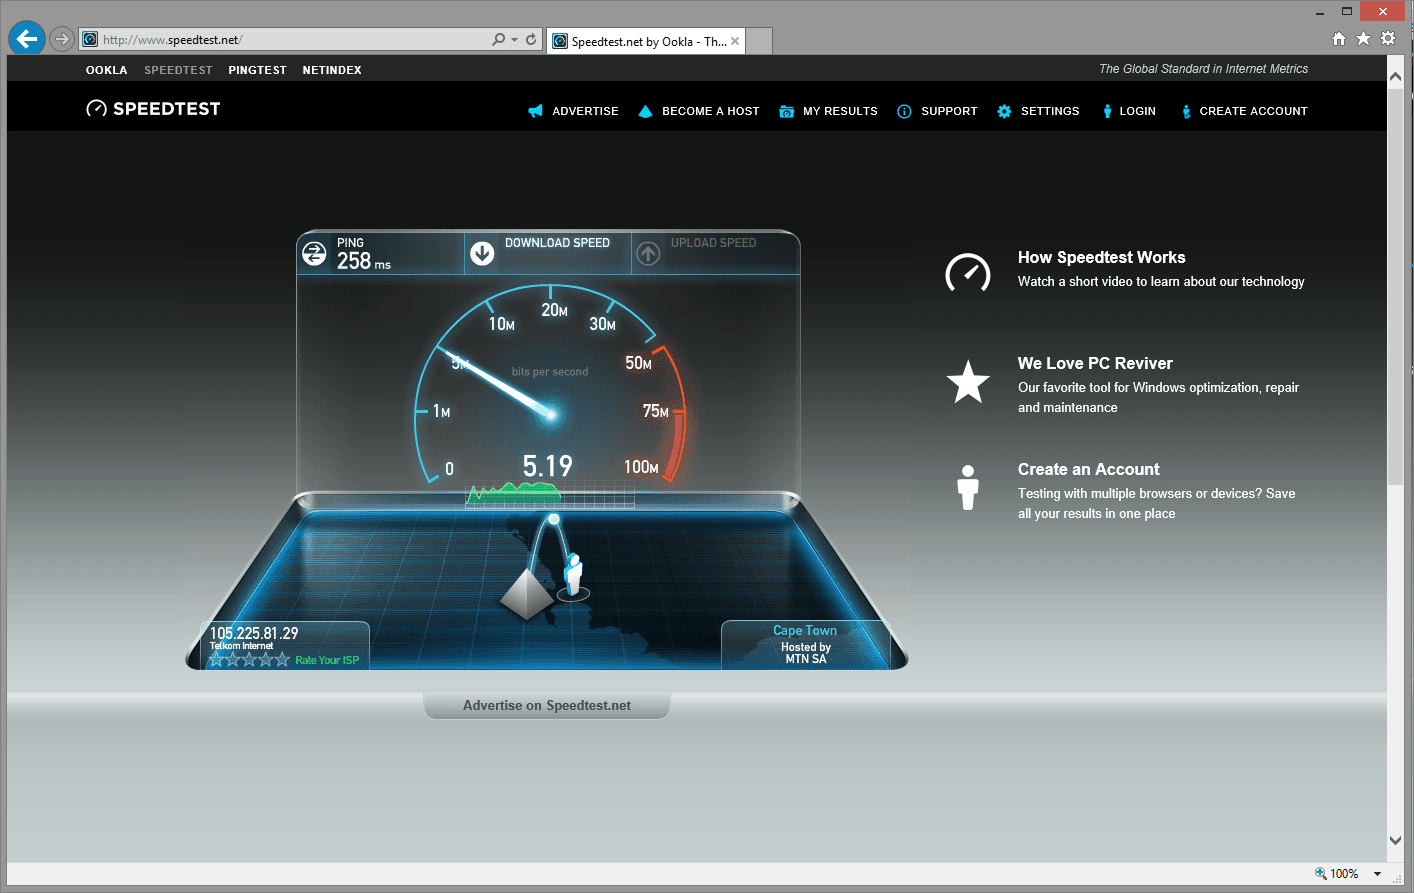Click the UPLOAD SPEED label
The height and width of the screenshot is (893, 1414).
click(713, 243)
